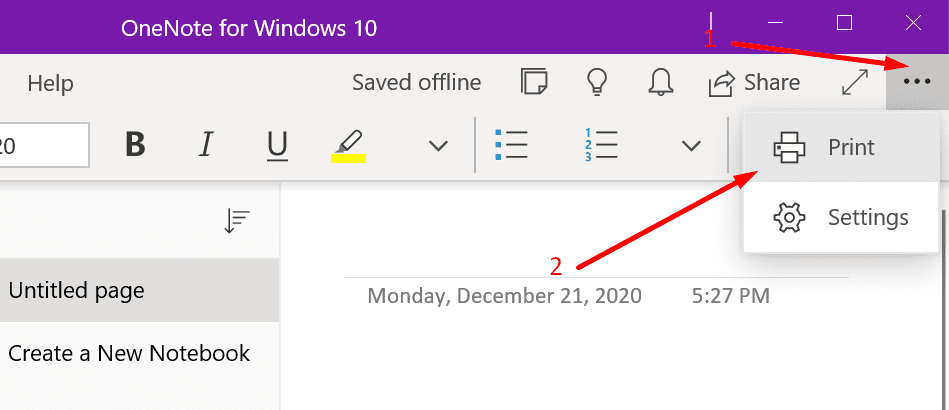This screenshot has height=410, width=949.
Task: Open the three-dot more options menu
Action: click(916, 82)
